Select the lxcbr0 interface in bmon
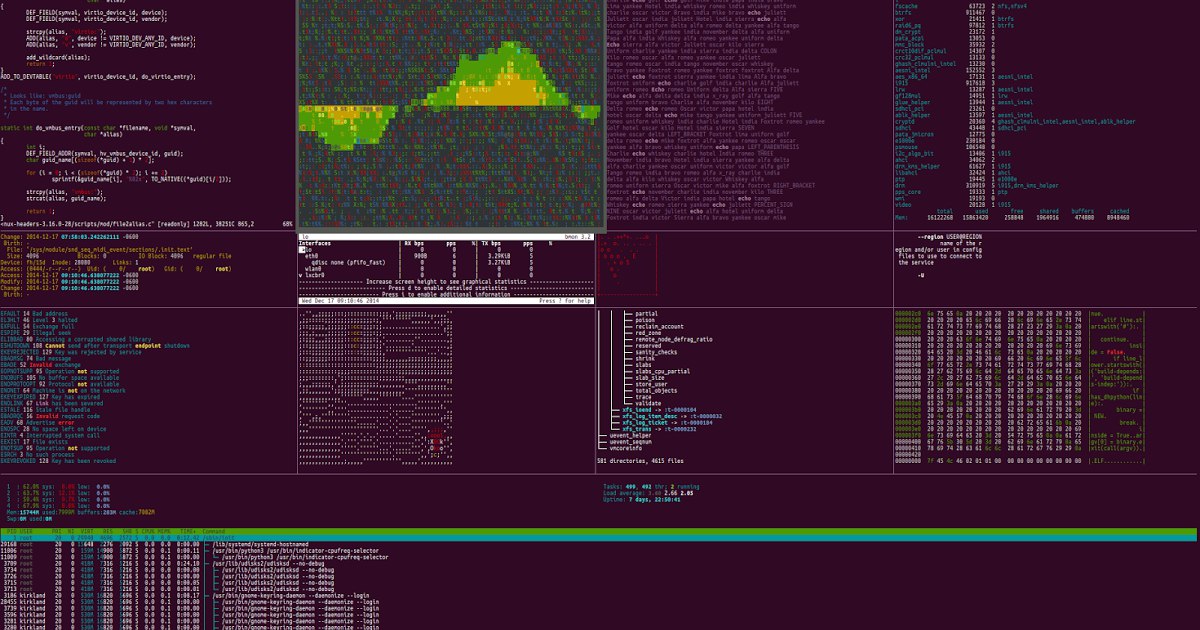Screen dimensions: 1200x630 click(x=314, y=275)
